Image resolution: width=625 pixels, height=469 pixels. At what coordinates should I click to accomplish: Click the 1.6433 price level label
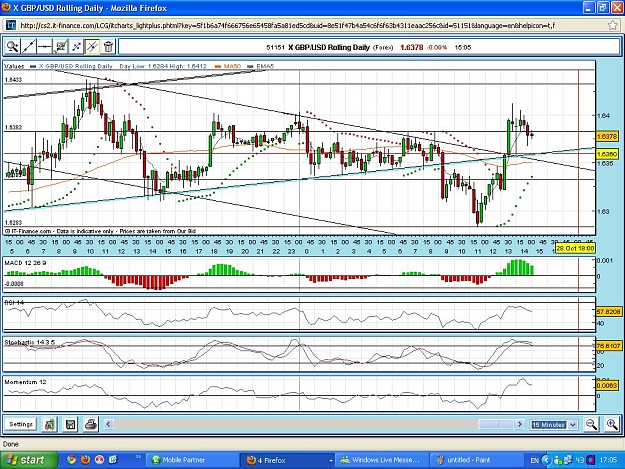tap(13, 80)
